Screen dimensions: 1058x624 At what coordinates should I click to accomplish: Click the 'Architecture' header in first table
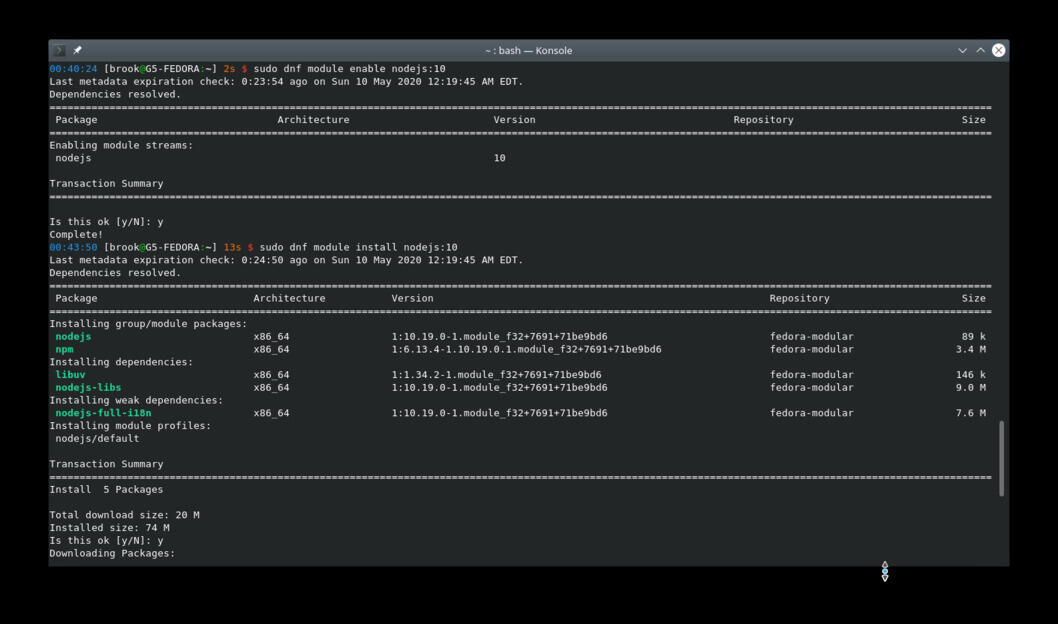313,120
